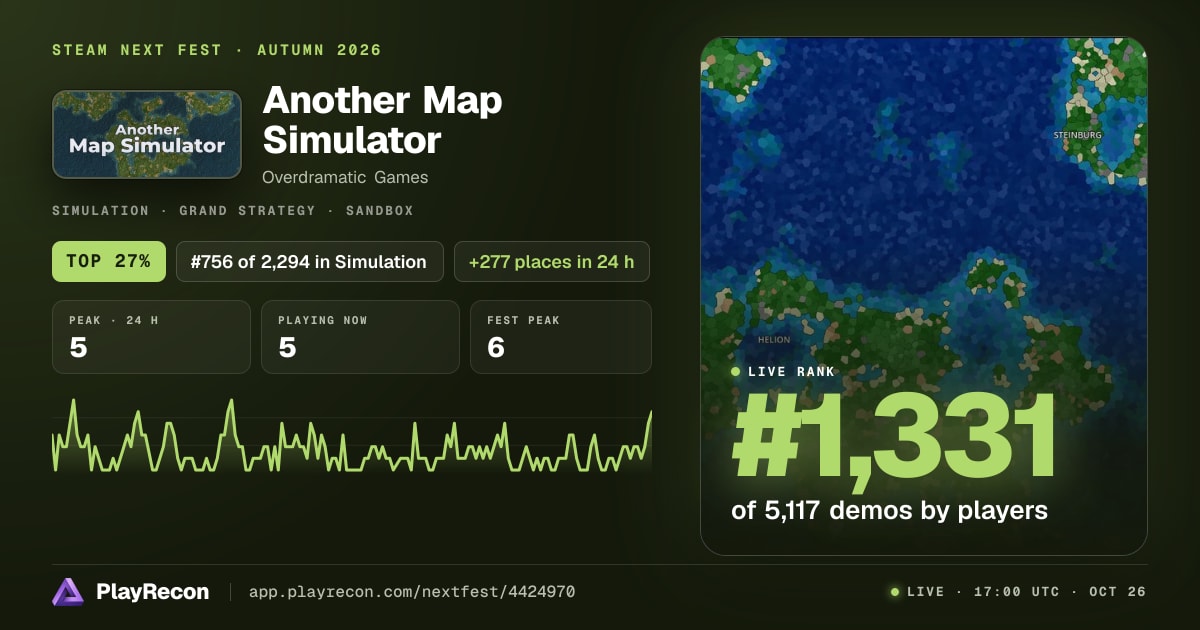Click the PEAK · 24 H stat card
This screenshot has height=630, width=1200.
click(x=151, y=337)
